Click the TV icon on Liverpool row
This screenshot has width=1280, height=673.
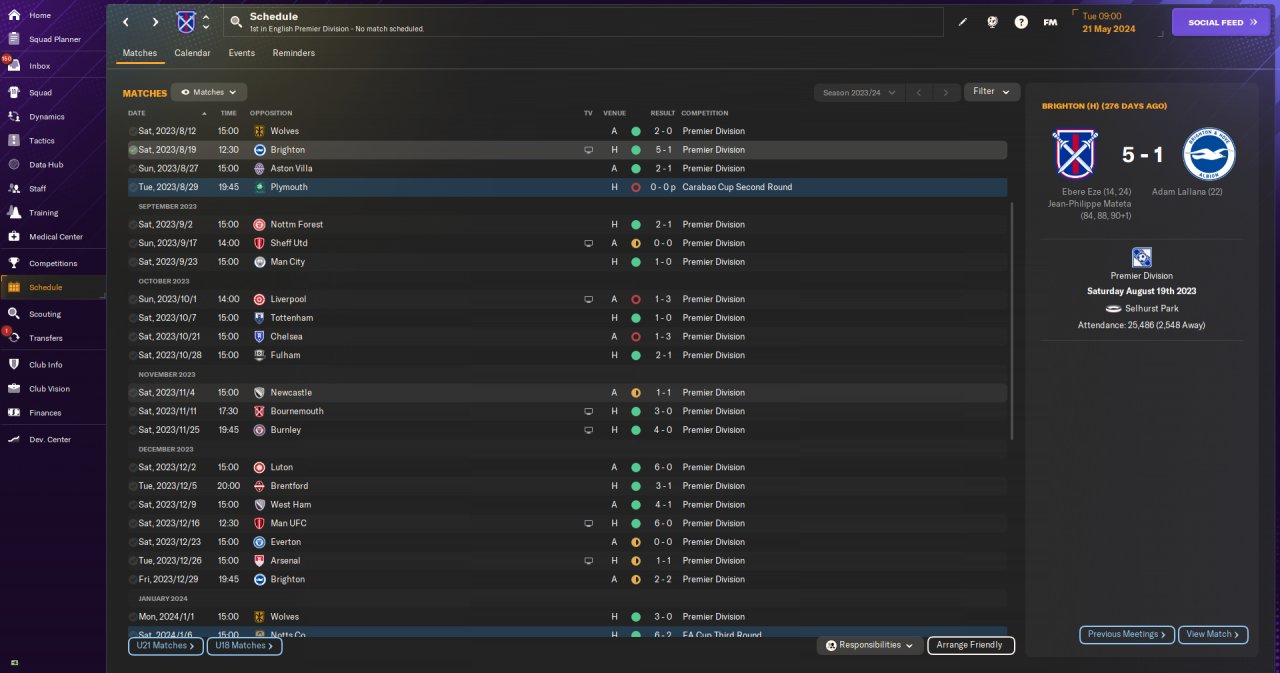point(588,299)
